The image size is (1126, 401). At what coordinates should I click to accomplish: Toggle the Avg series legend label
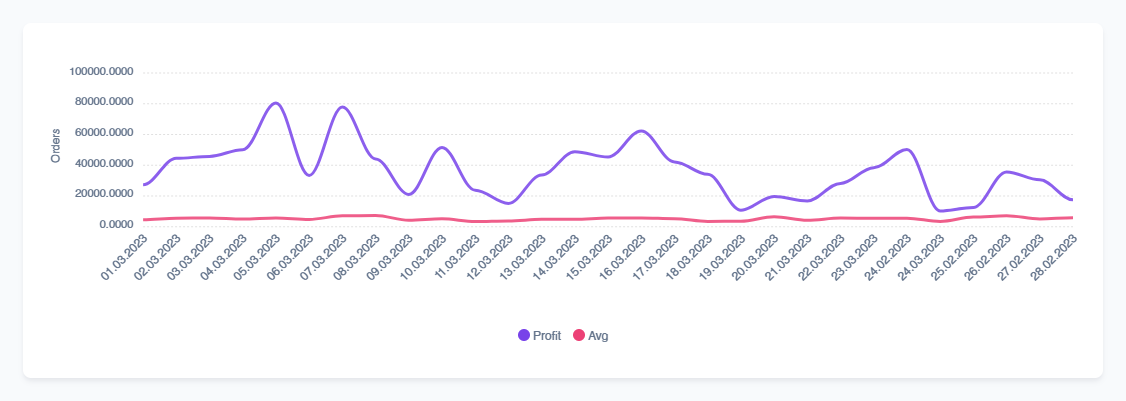598,336
